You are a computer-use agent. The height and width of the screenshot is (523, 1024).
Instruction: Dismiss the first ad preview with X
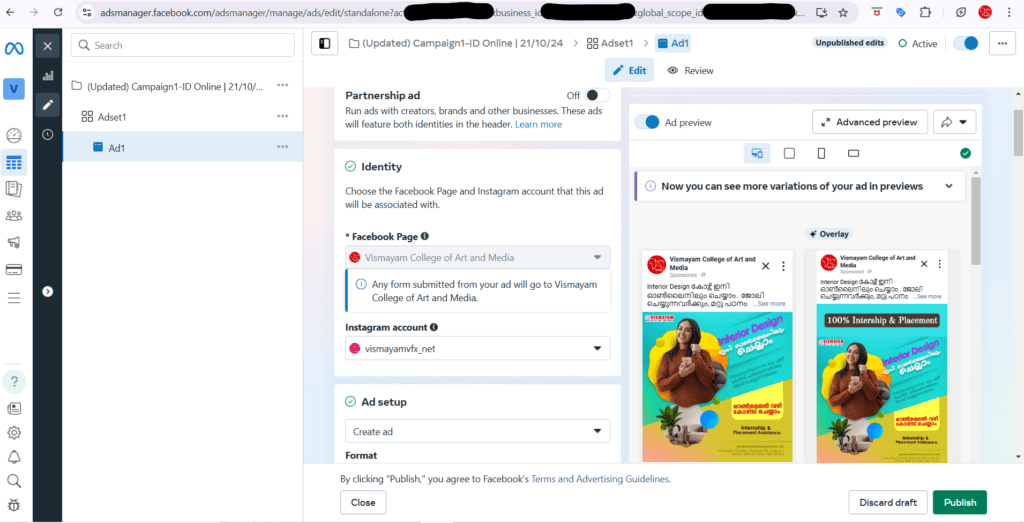pos(766,266)
